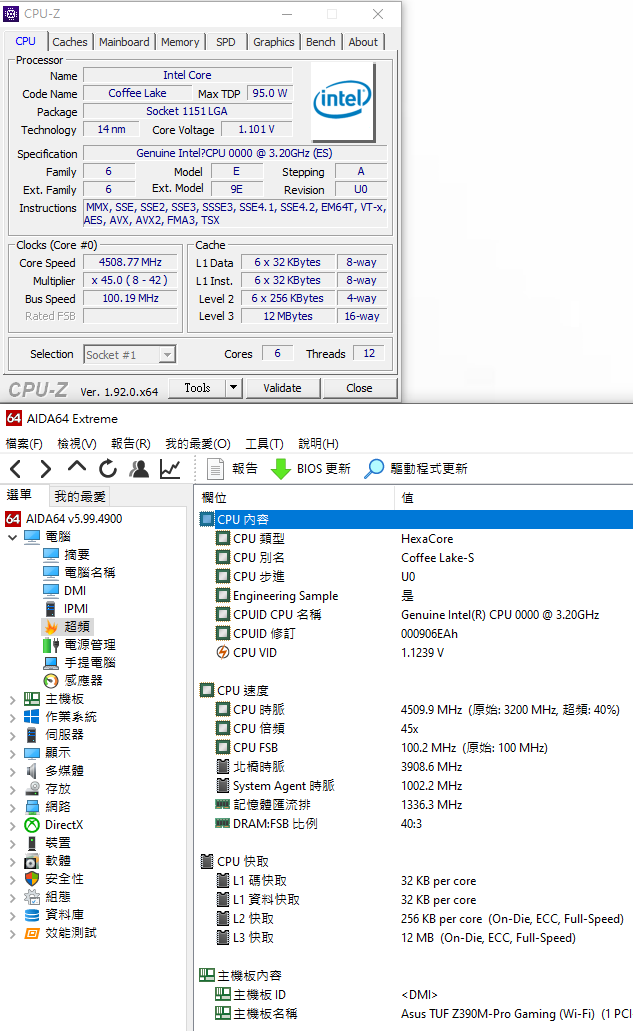Open the 報告(R) menu

click(131, 444)
